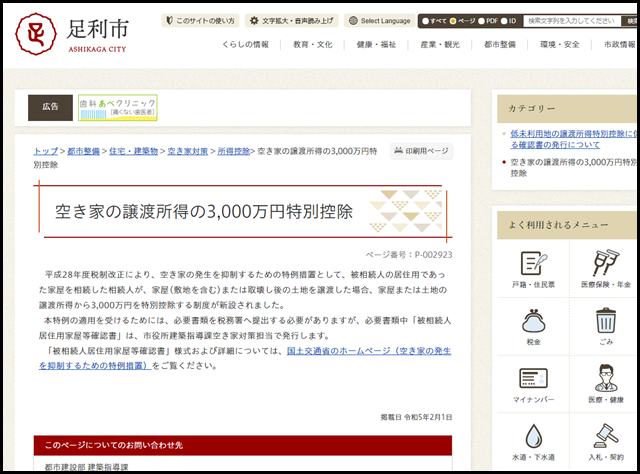Click the 印刷用ページ button

click(421, 151)
